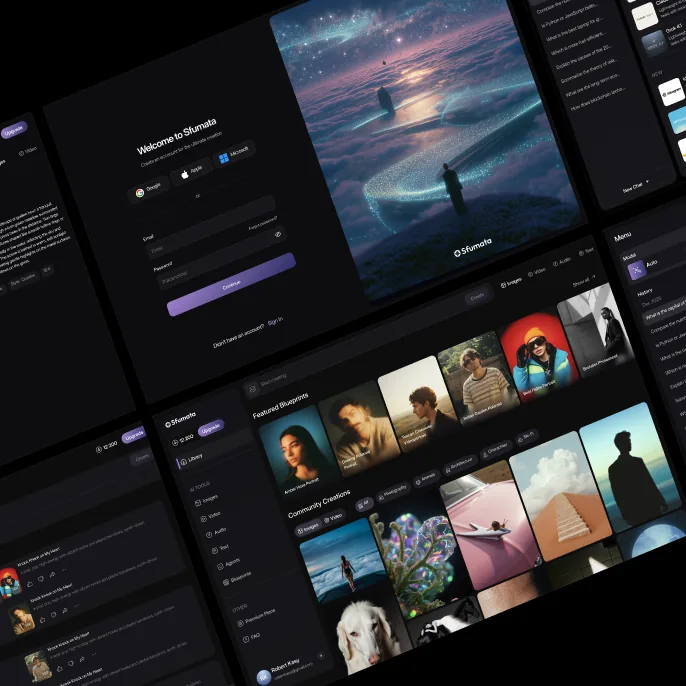Filter community by Sci-Fi chip
Viewport: 686px width, 686px height.
(x=525, y=438)
